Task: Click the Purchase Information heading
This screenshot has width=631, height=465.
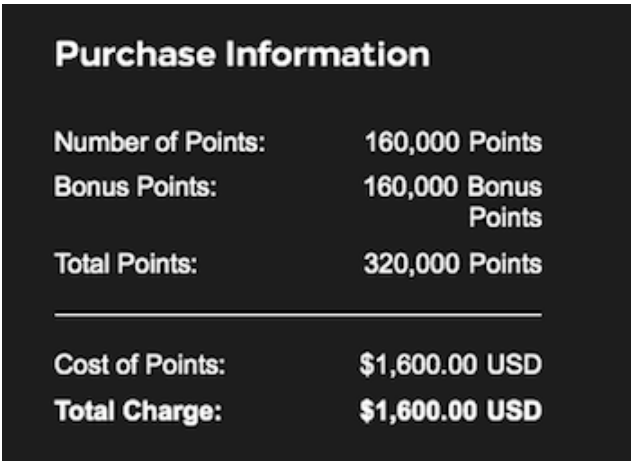Action: point(242,55)
